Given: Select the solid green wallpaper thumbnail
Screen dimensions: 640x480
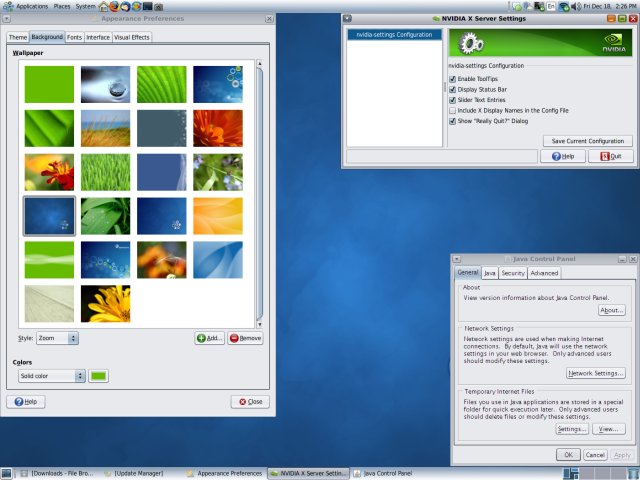Looking at the screenshot, I should pos(49,84).
